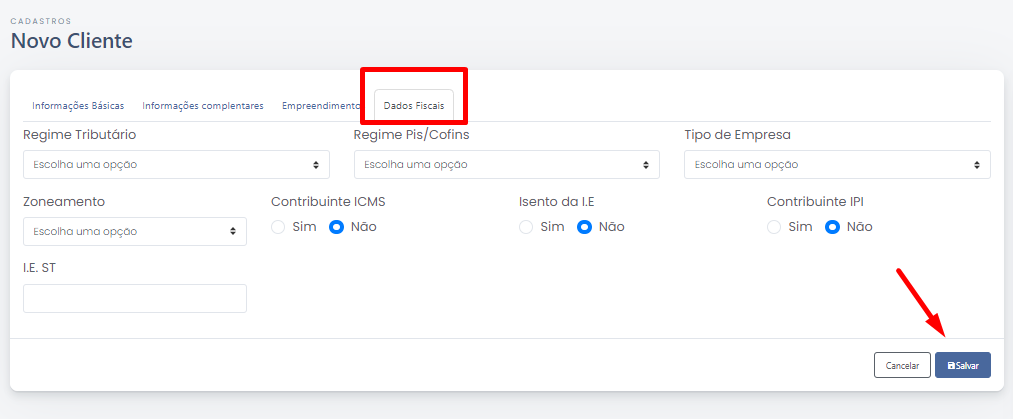1013x419 pixels.
Task: Open the Zoneamento select box
Action: 135,231
